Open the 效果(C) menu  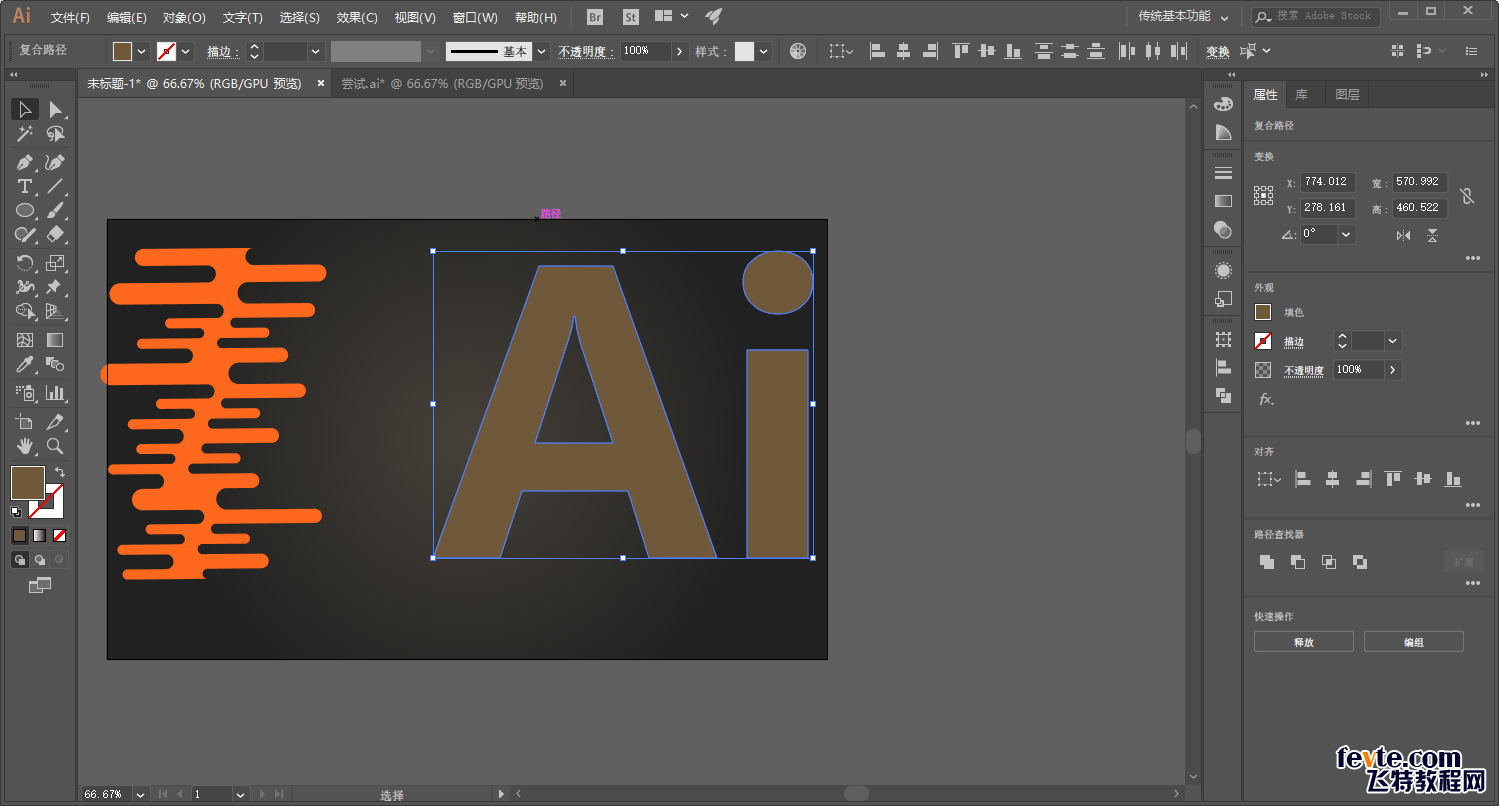click(357, 17)
